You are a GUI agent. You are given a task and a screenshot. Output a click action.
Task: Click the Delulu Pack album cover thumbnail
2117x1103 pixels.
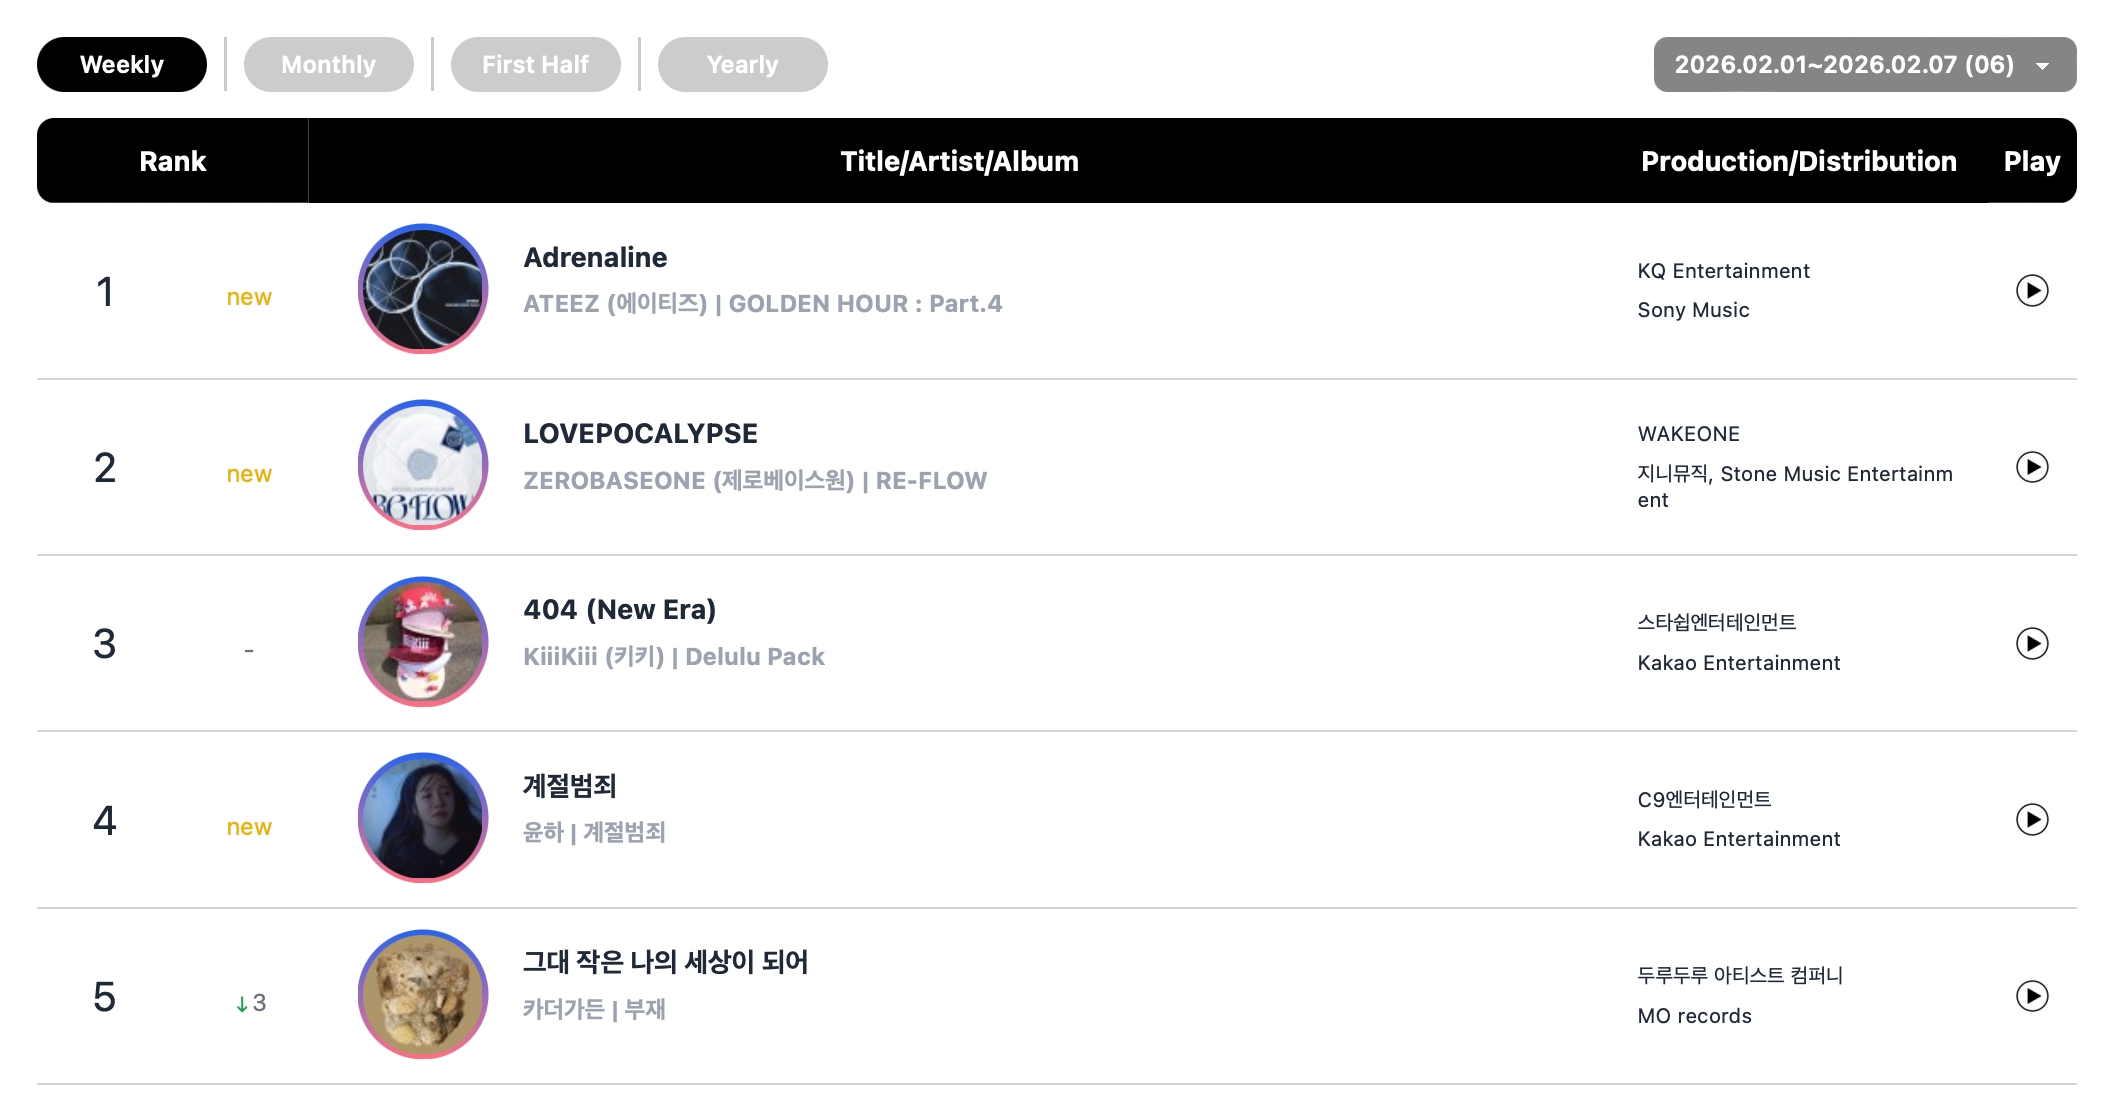pyautogui.click(x=423, y=642)
